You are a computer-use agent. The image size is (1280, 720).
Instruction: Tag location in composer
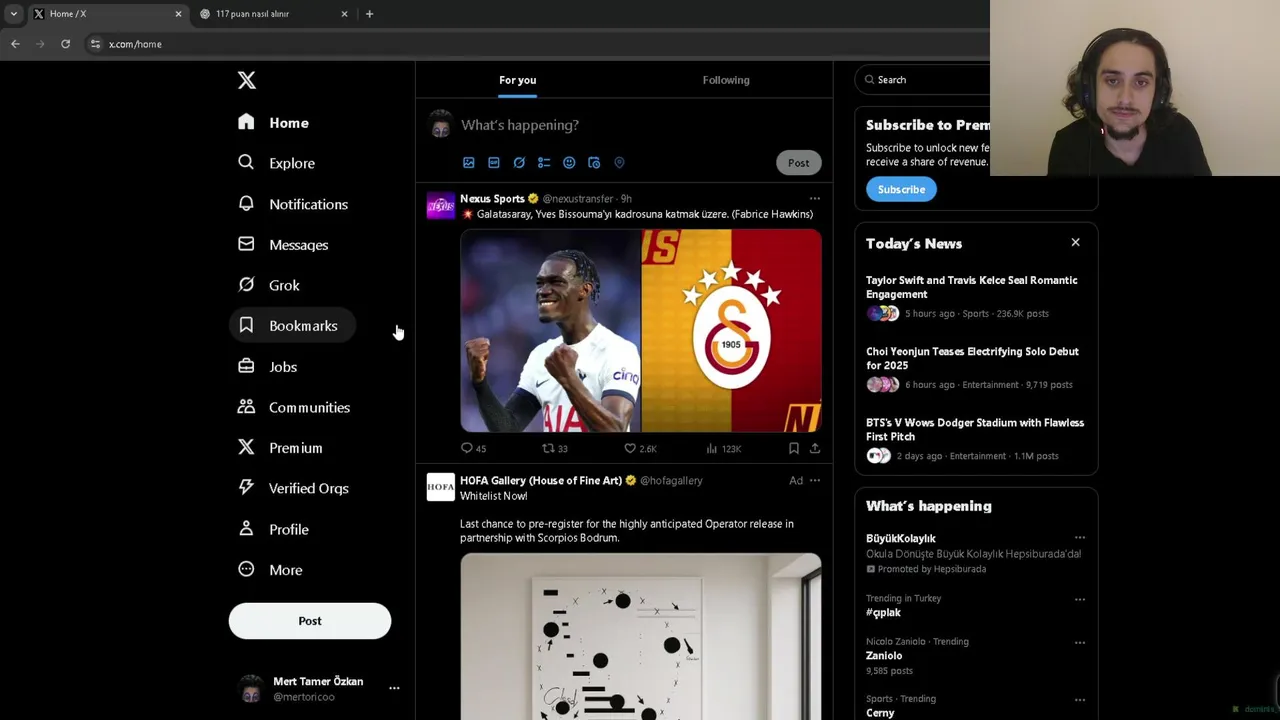pos(619,162)
